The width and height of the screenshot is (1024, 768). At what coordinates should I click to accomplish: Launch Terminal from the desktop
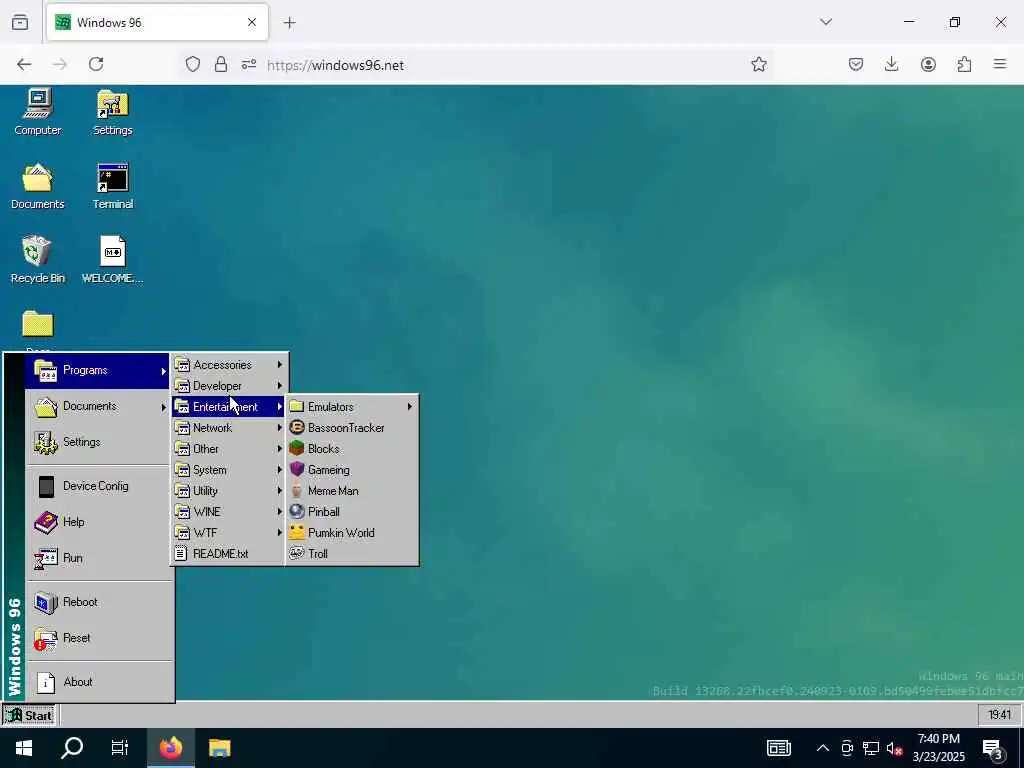click(x=112, y=186)
